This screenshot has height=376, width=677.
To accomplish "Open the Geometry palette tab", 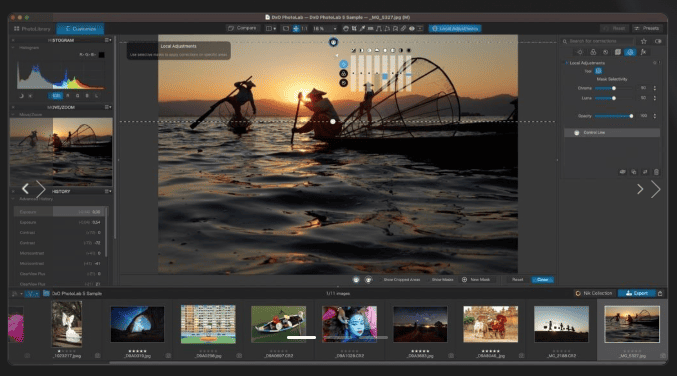I will tap(618, 52).
